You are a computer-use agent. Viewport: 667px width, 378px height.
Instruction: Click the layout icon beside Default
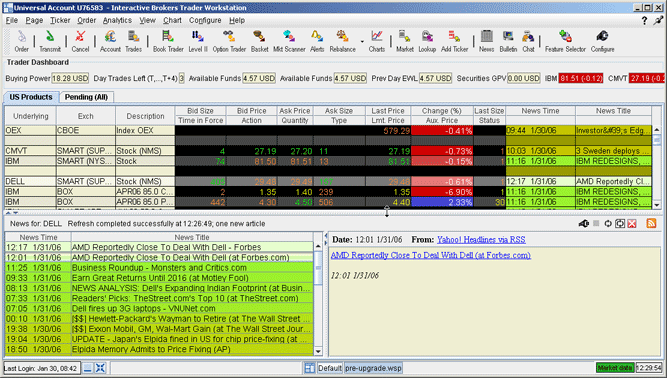coord(310,368)
